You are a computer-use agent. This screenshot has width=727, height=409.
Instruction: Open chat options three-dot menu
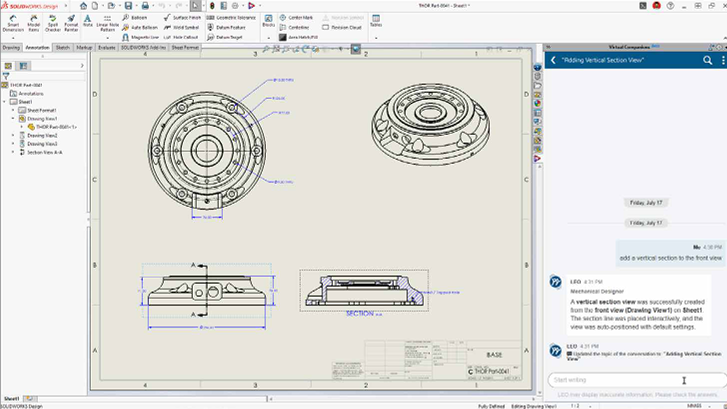pyautogui.click(x=723, y=60)
